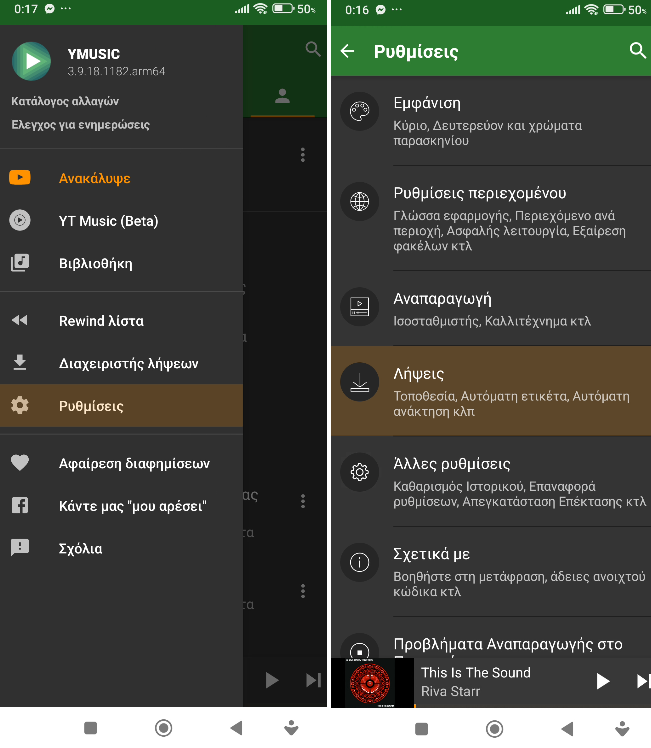
Task: Switch to the account profile tab
Action: point(282,96)
